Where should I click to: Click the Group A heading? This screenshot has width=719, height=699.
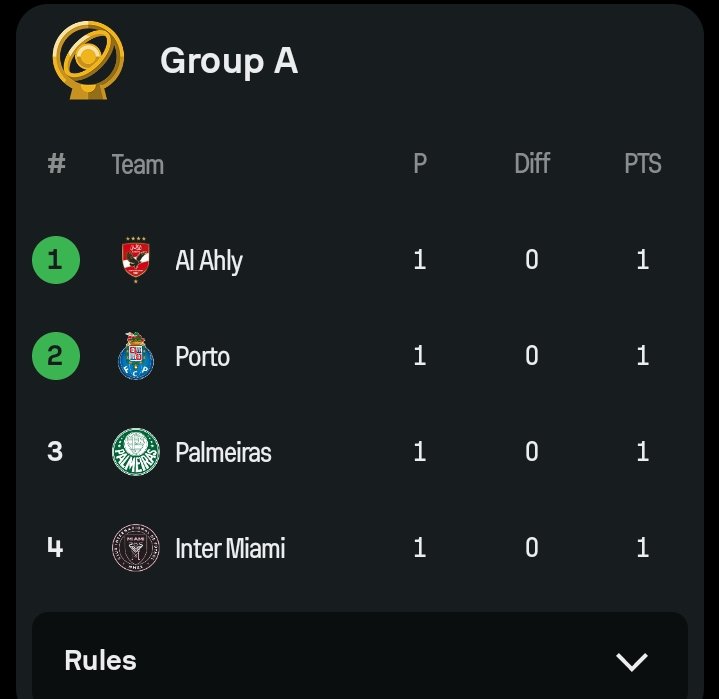pos(229,61)
